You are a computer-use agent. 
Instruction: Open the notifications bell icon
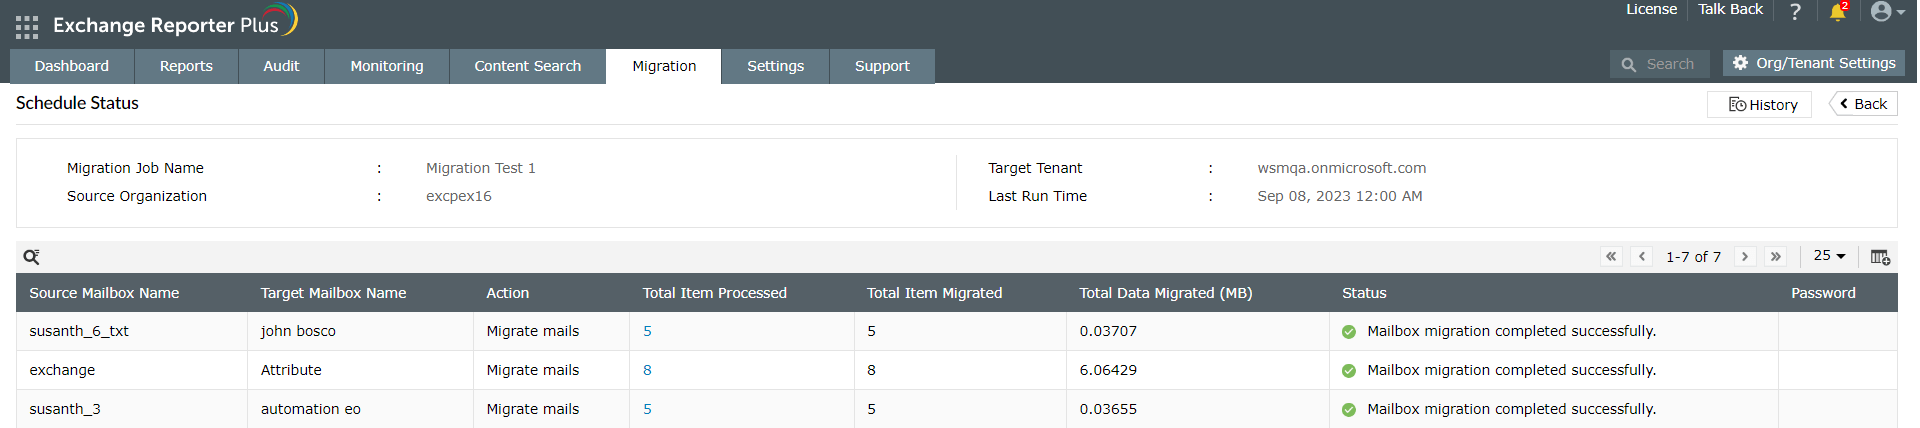tap(1837, 12)
